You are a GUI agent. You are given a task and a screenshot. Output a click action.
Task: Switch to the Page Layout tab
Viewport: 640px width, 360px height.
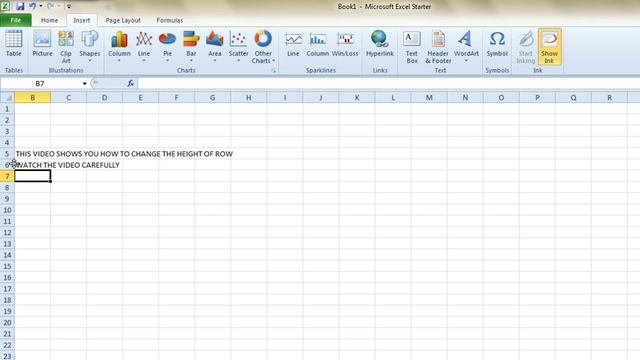pos(123,20)
